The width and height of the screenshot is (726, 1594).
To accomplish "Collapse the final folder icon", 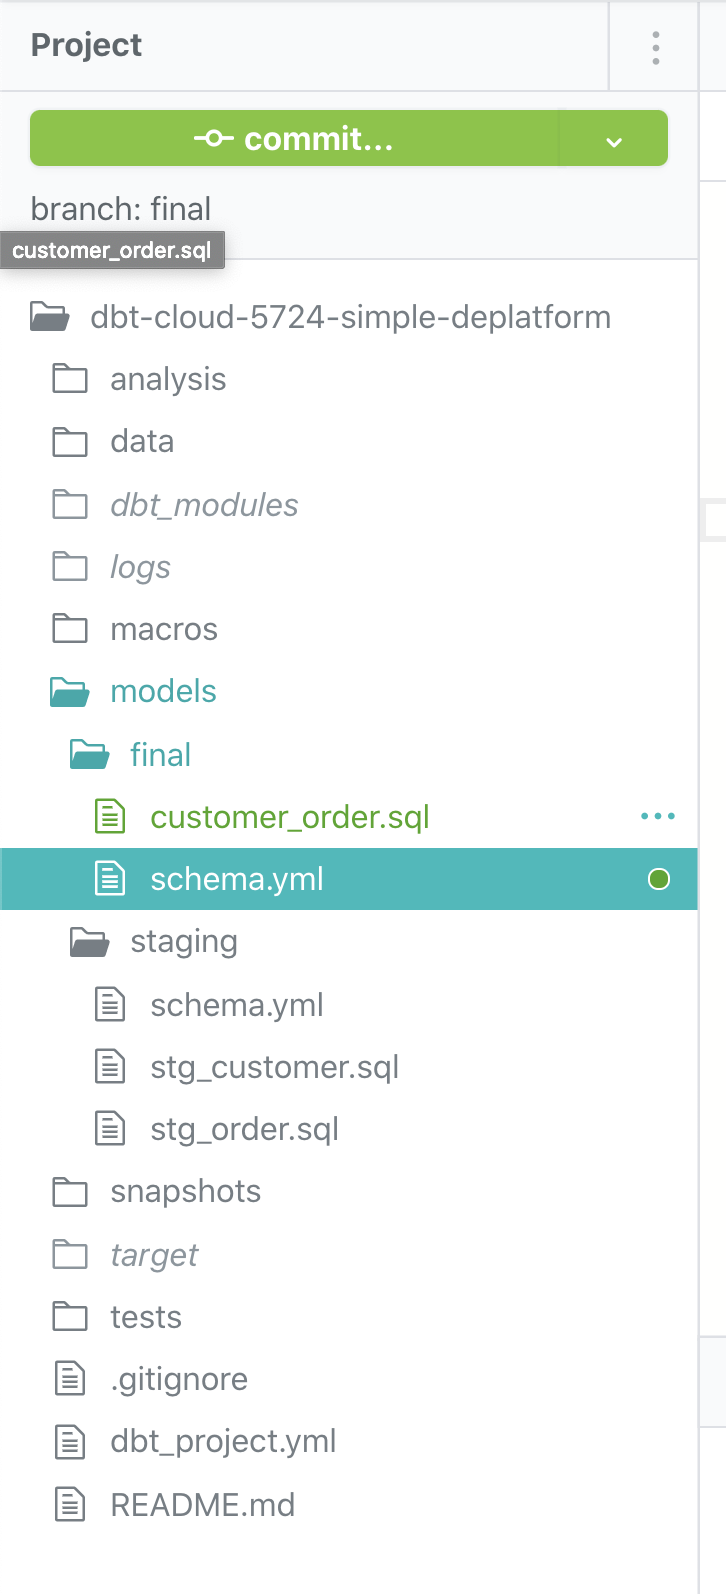I will click(89, 755).
